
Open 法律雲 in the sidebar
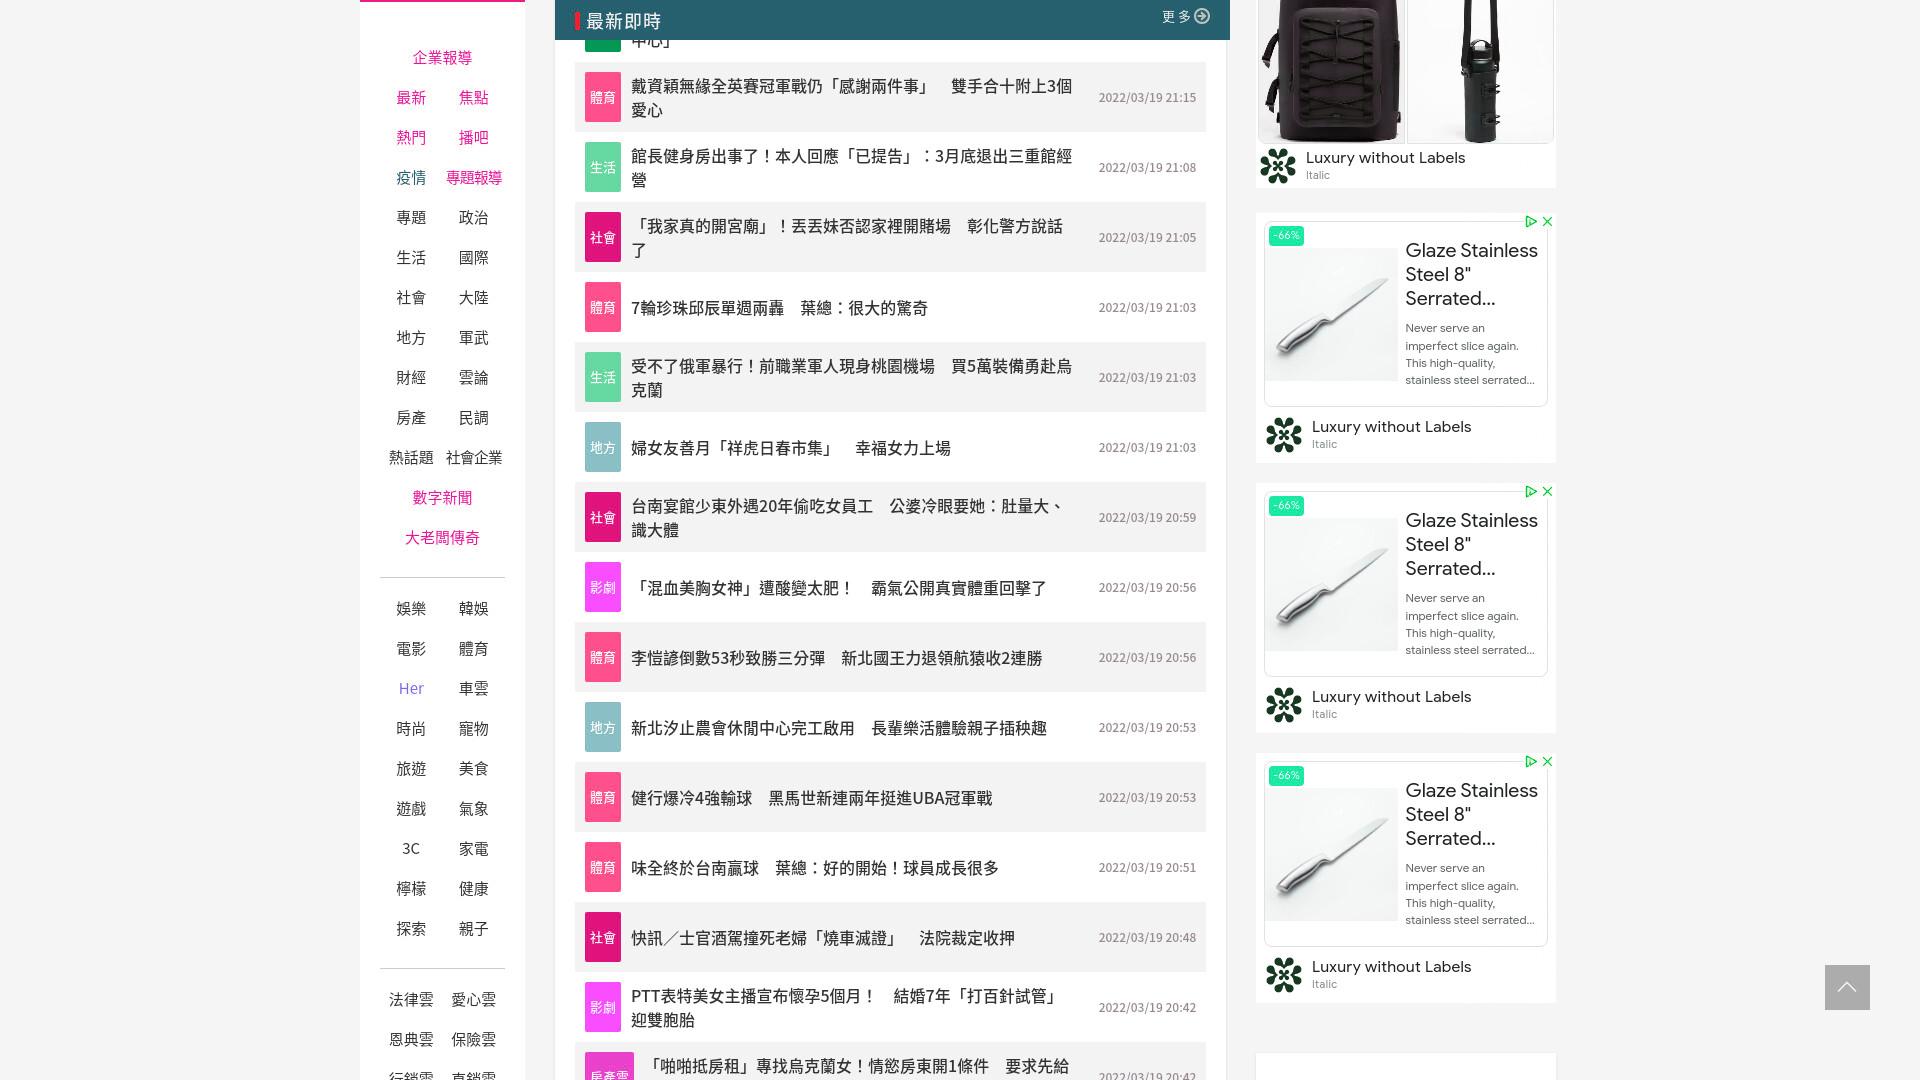(411, 1000)
